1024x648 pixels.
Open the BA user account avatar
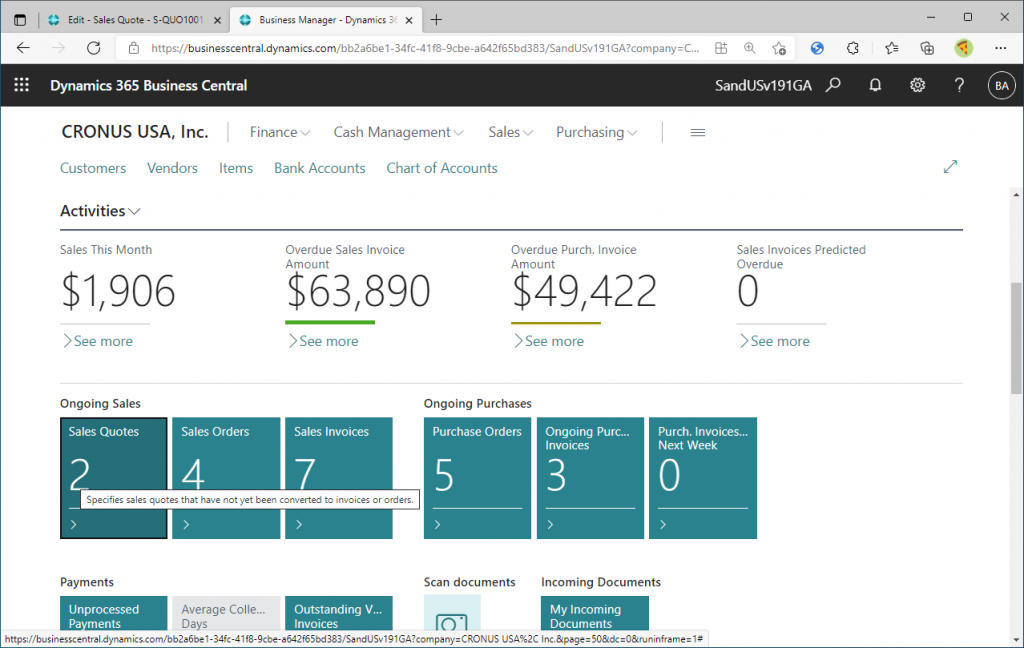click(1002, 86)
